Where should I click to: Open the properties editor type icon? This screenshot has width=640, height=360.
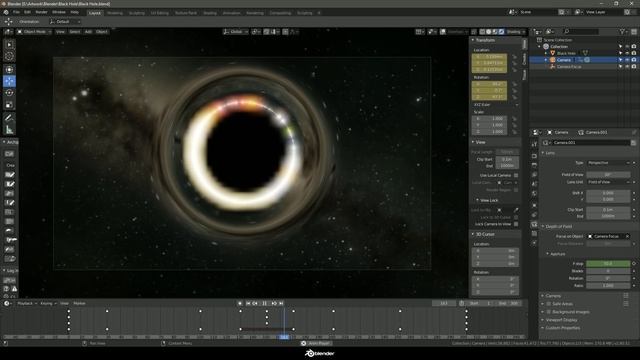pos(536,132)
